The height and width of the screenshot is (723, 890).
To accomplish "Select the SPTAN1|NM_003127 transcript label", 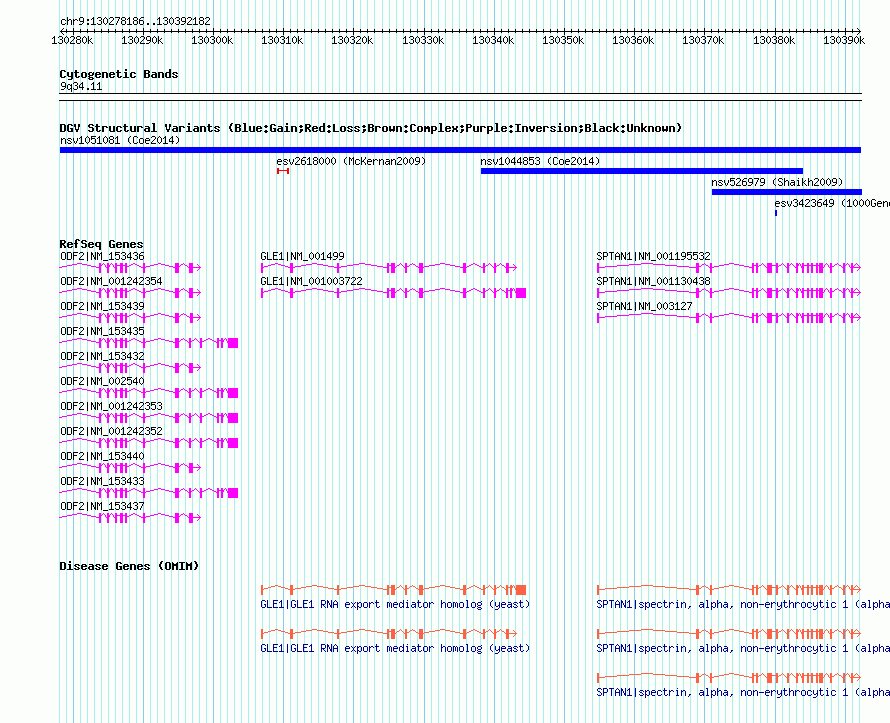I will [x=644, y=306].
